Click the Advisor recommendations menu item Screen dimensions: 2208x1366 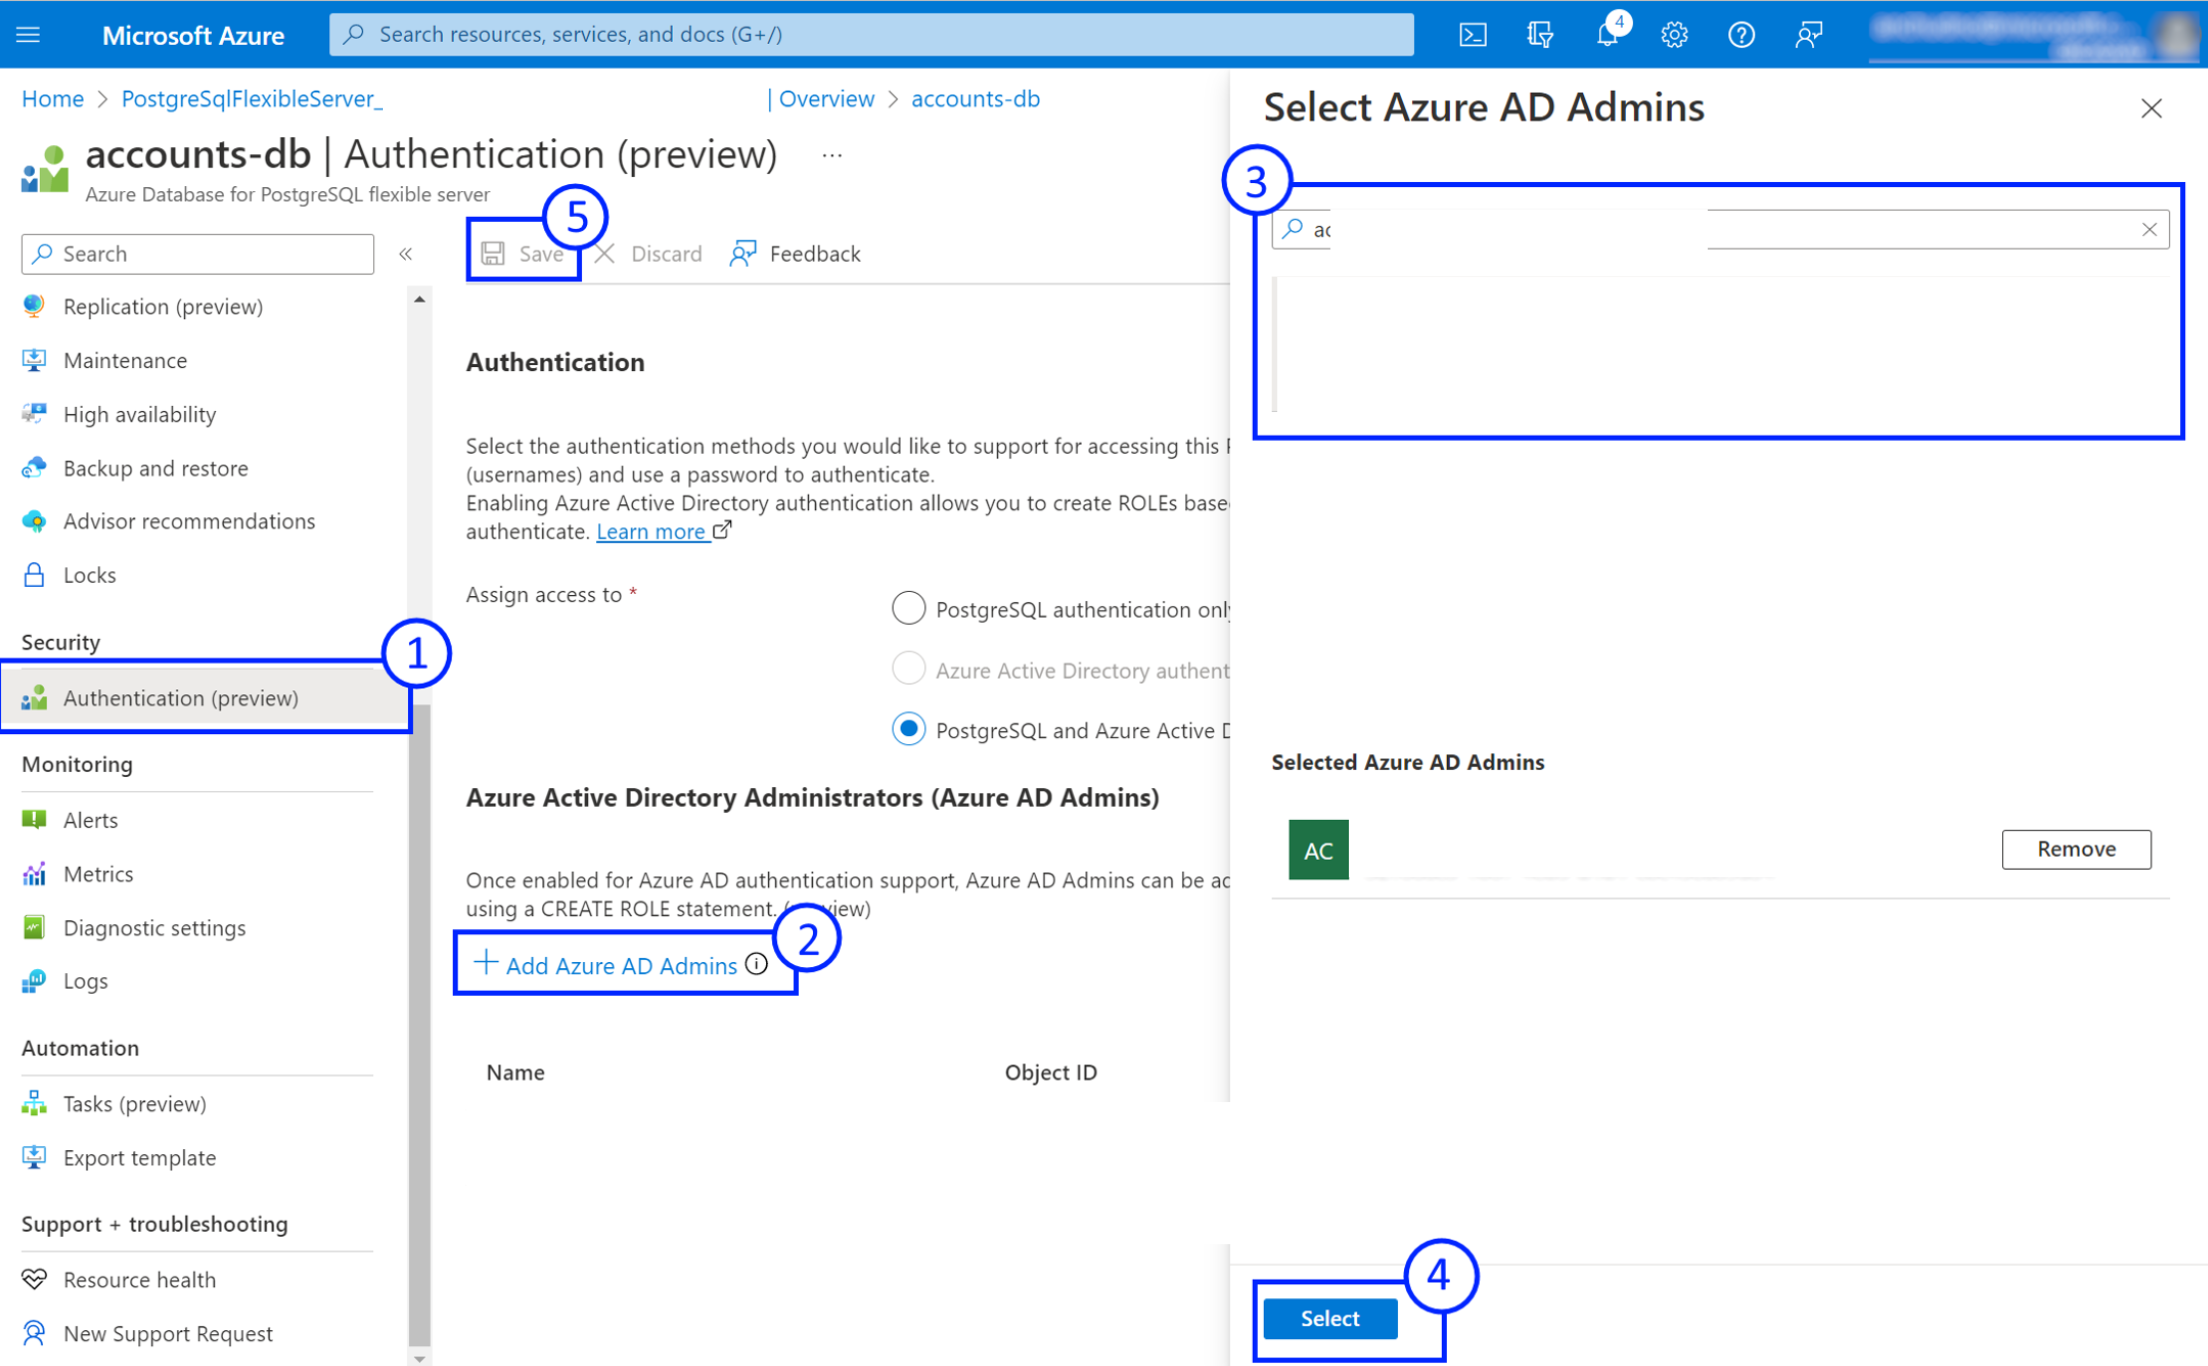[189, 521]
